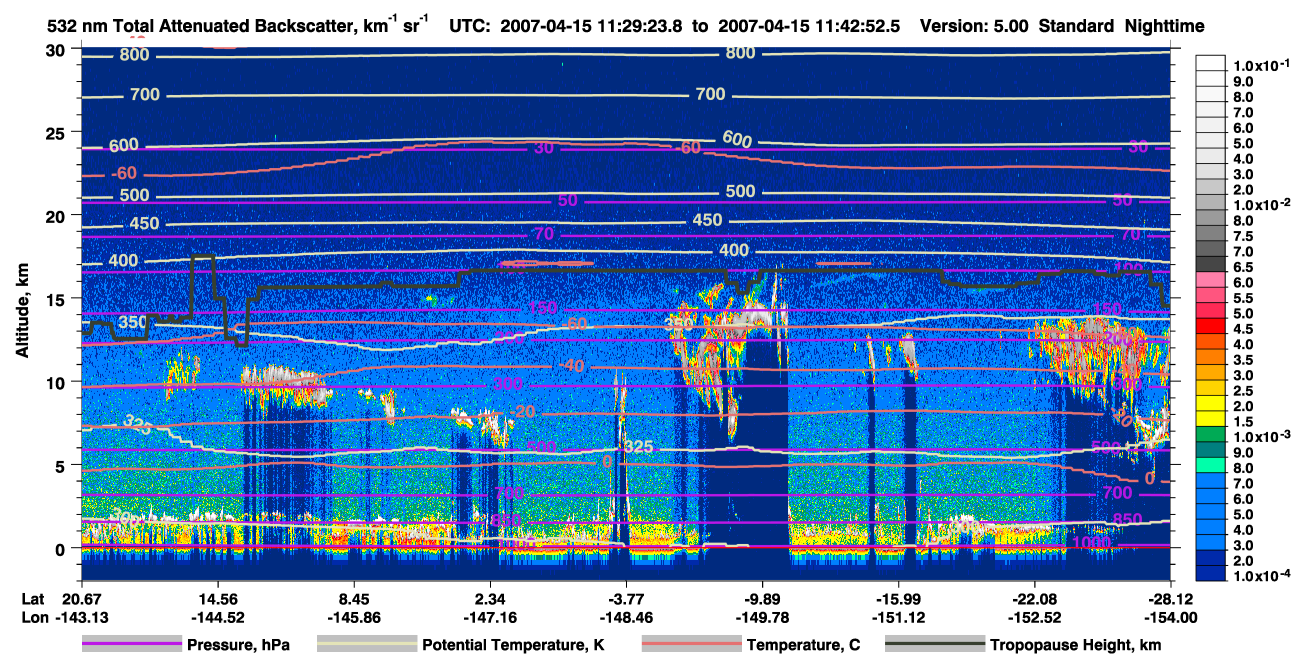Viewport: 1300px width, 667px height.
Task: Click latitude tick value -9.89
Action: [764, 598]
